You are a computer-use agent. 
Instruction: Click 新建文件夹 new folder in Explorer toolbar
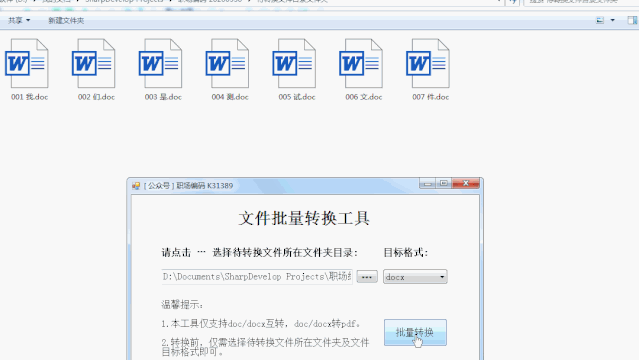66,20
